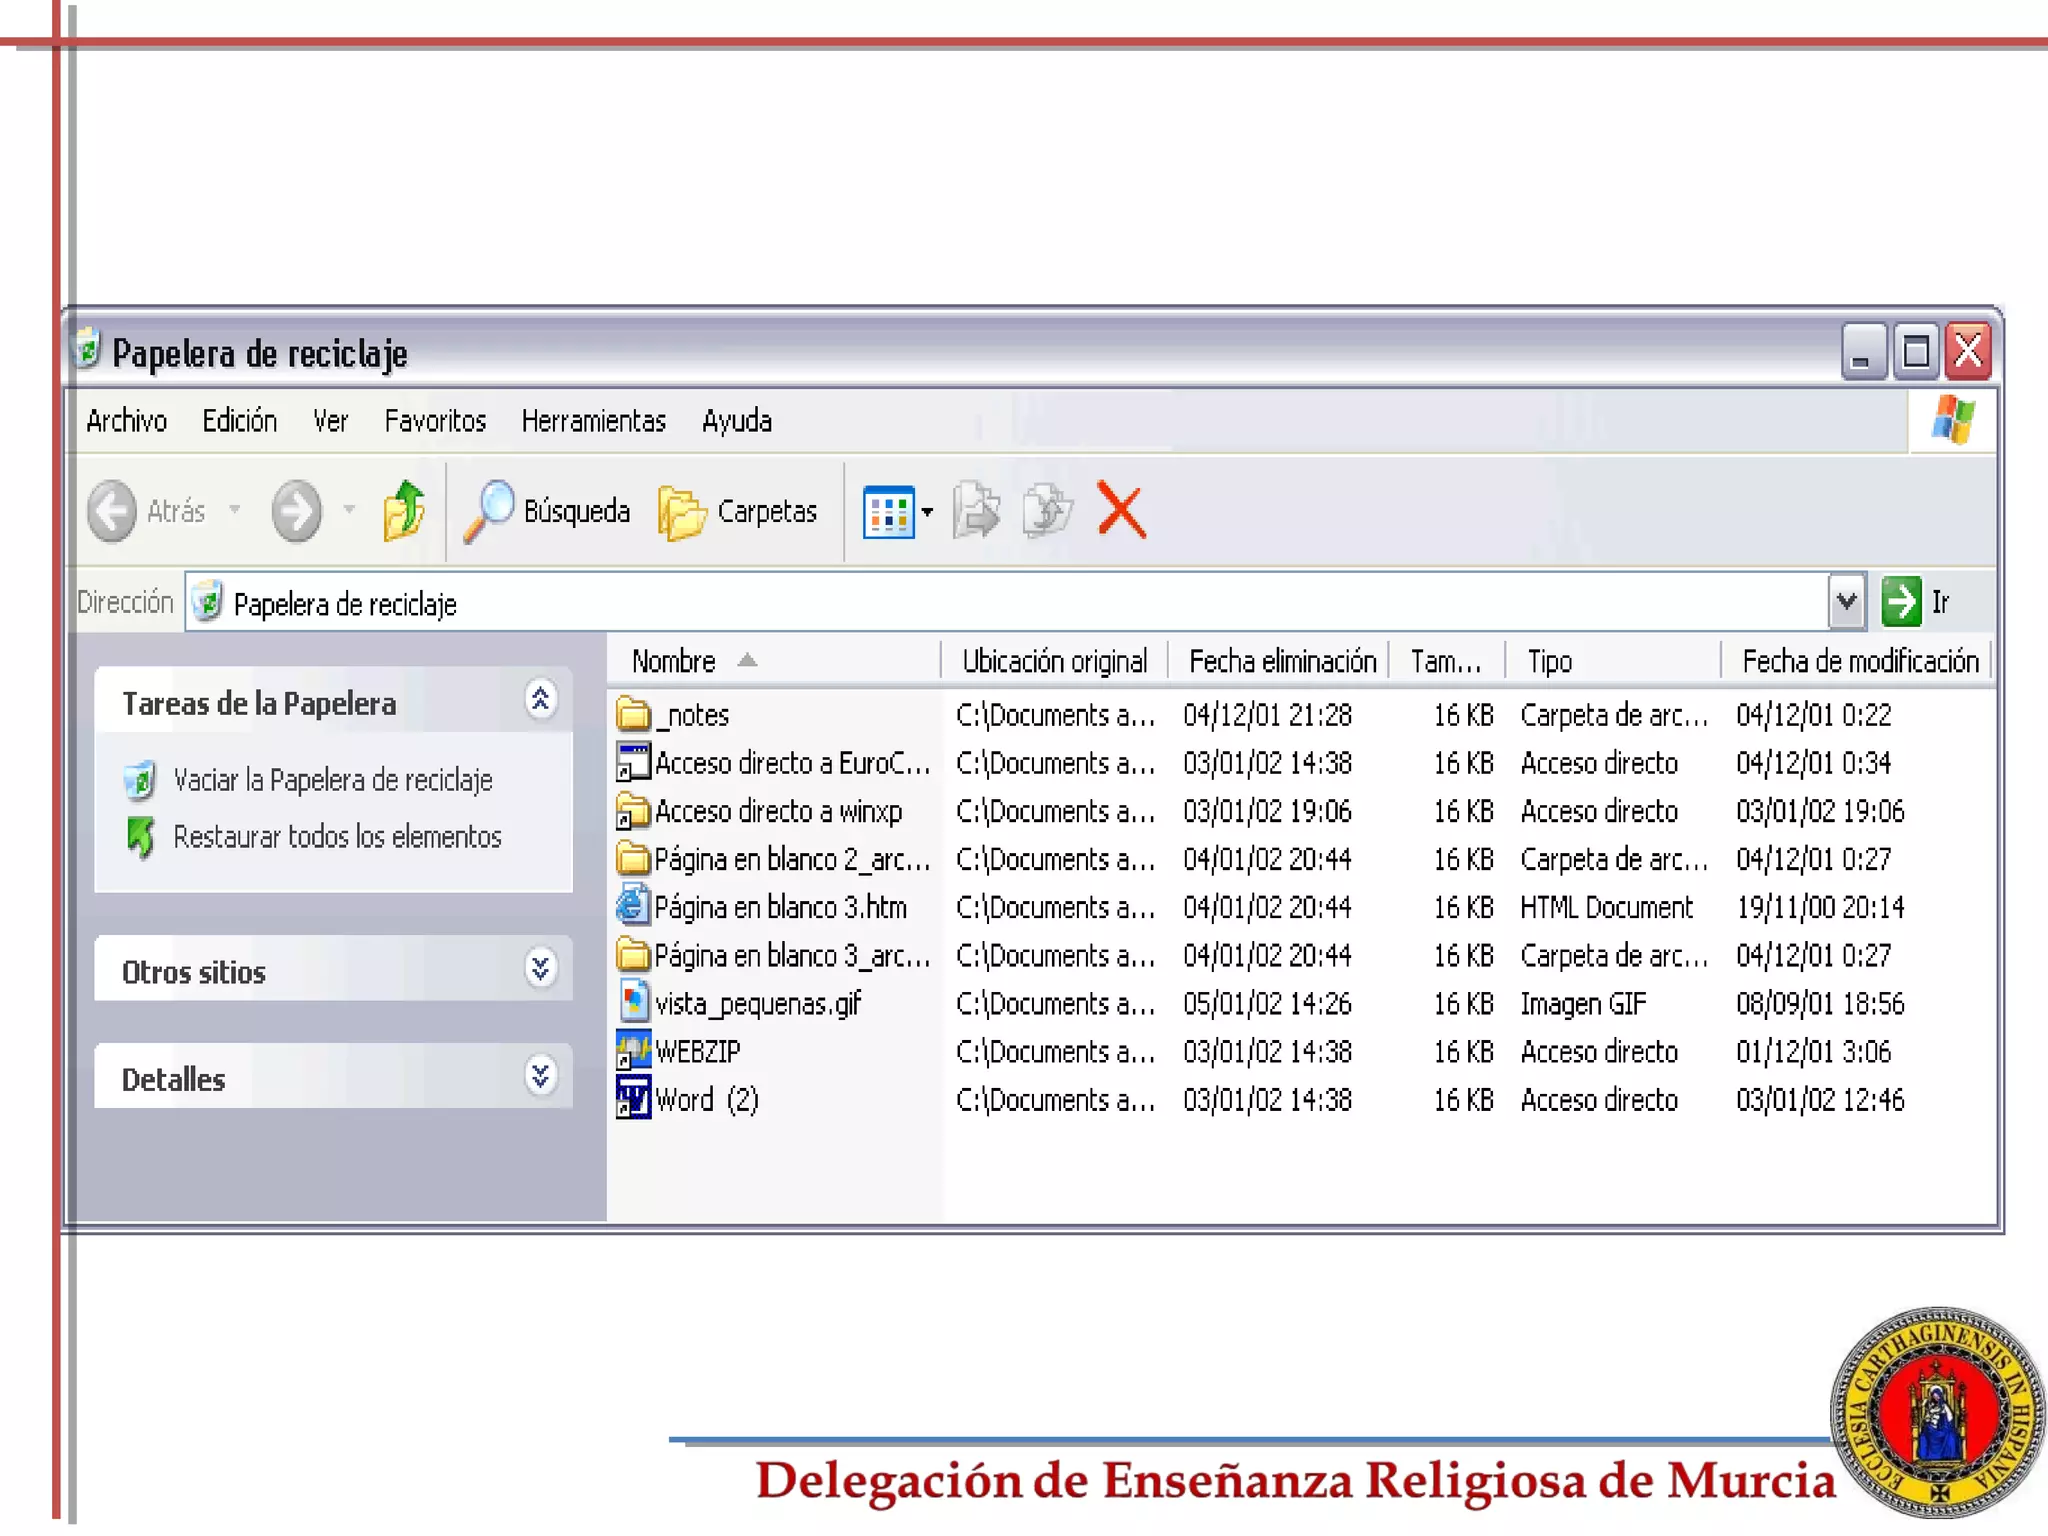This screenshot has width=2048, height=1536.
Task: Select the WEBZIP shortcut item
Action: click(697, 1051)
